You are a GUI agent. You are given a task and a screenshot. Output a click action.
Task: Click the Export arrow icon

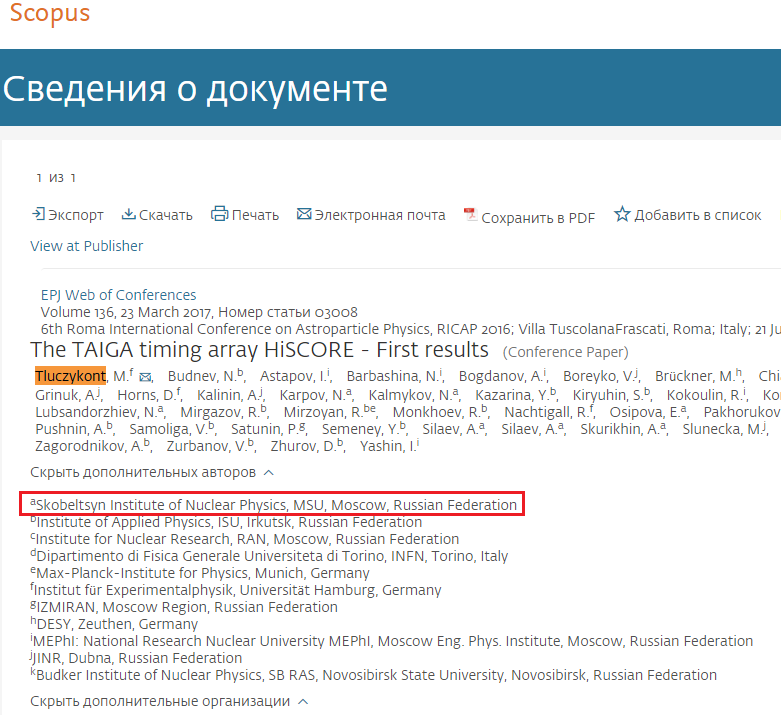38,215
